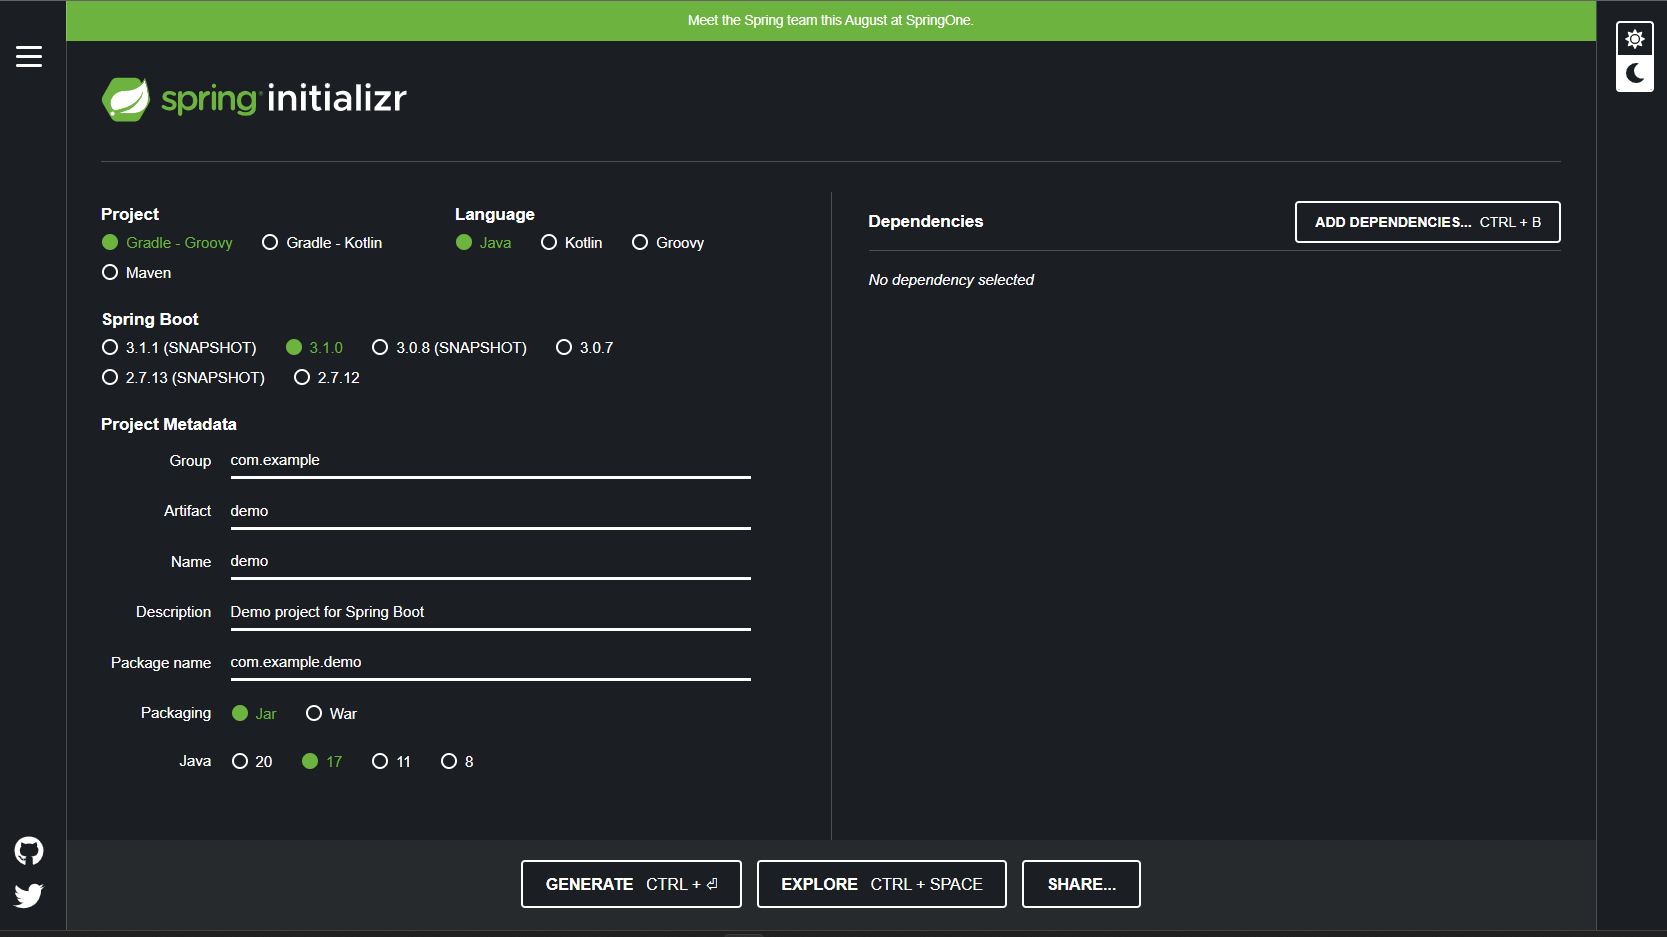
Task: Select Java version 8
Action: (457, 761)
